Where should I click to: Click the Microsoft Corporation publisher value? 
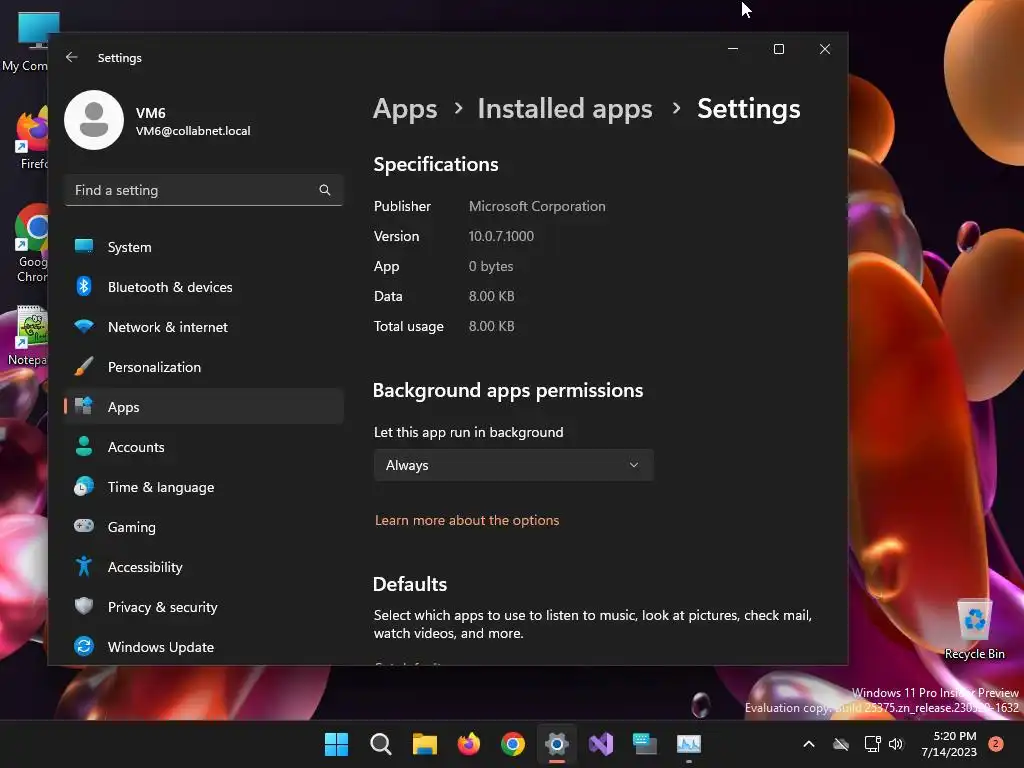tap(537, 206)
